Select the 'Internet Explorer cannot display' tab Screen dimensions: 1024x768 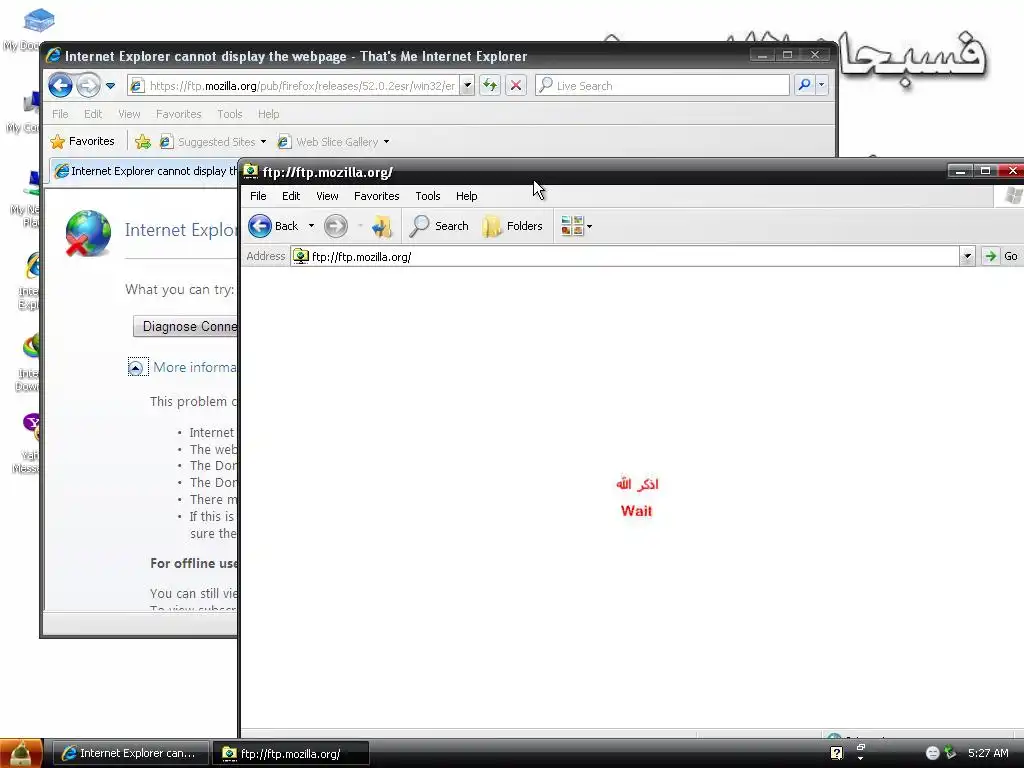click(x=146, y=171)
